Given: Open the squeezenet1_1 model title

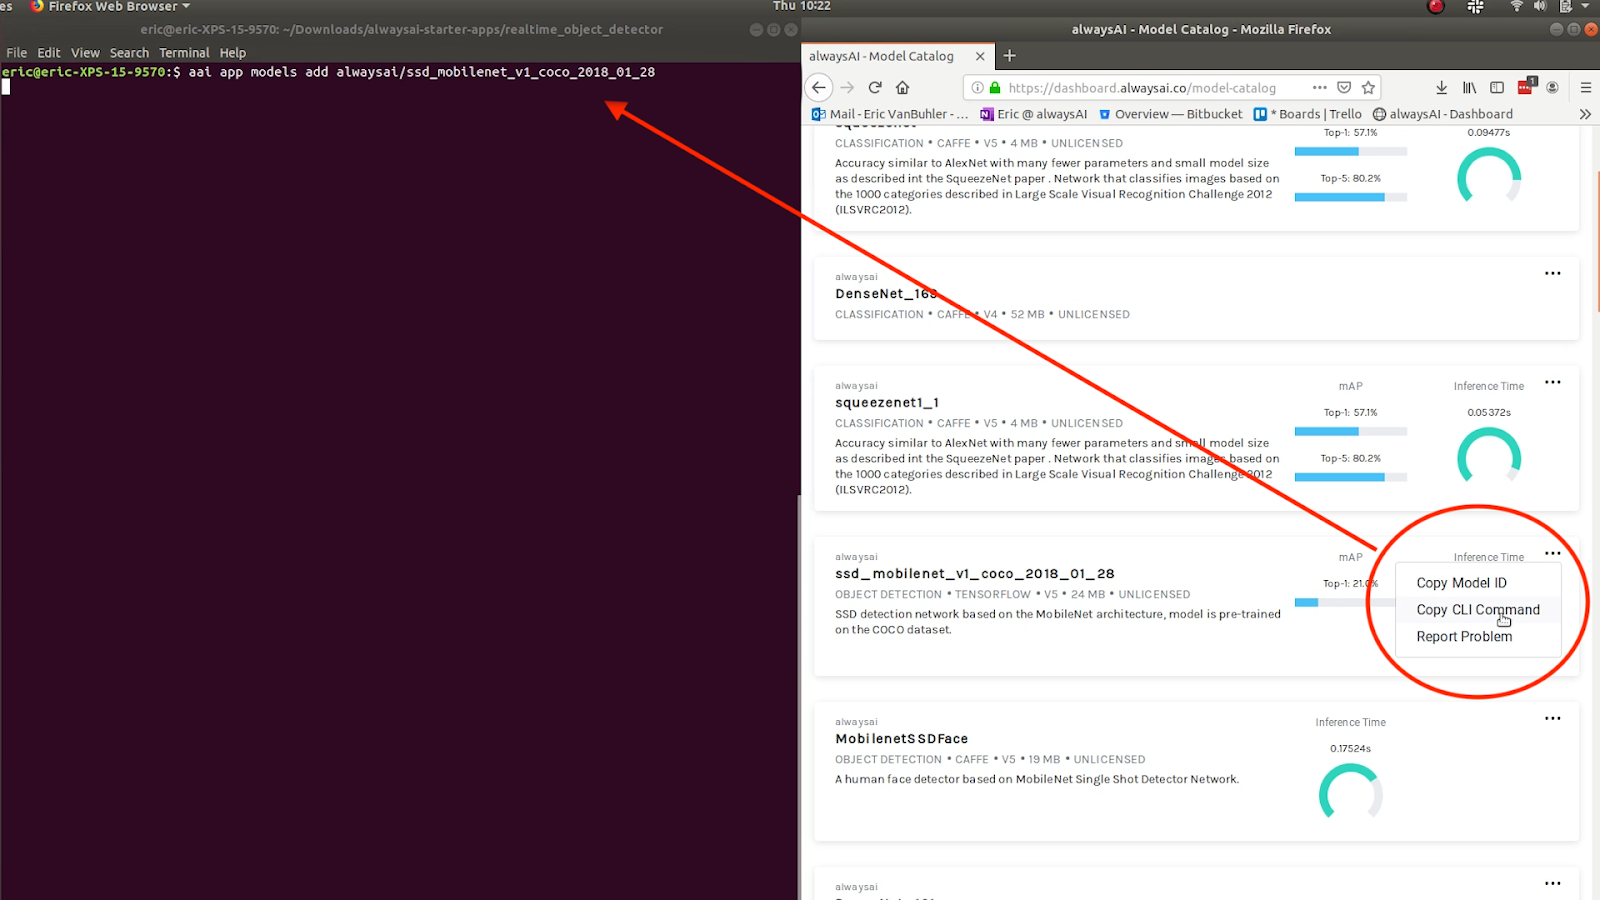Looking at the screenshot, I should click(x=887, y=403).
